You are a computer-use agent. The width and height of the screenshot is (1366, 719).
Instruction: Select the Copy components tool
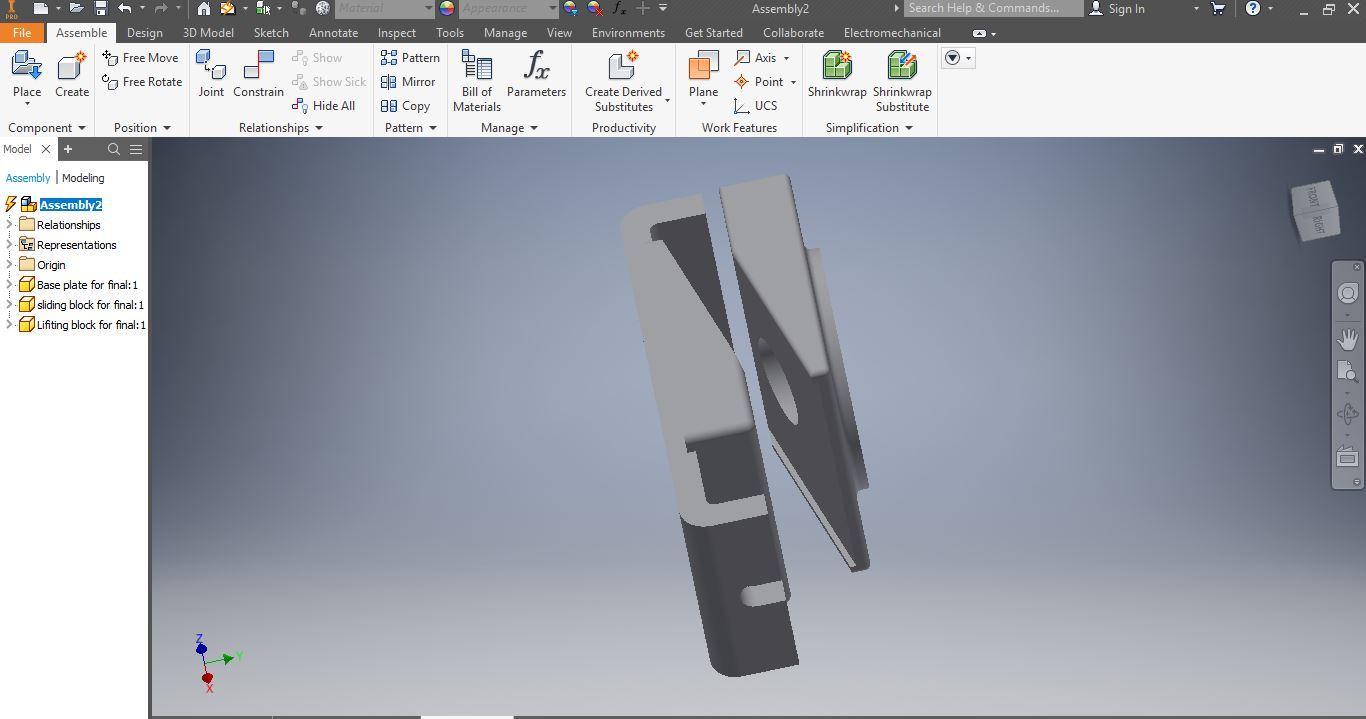[x=405, y=106]
